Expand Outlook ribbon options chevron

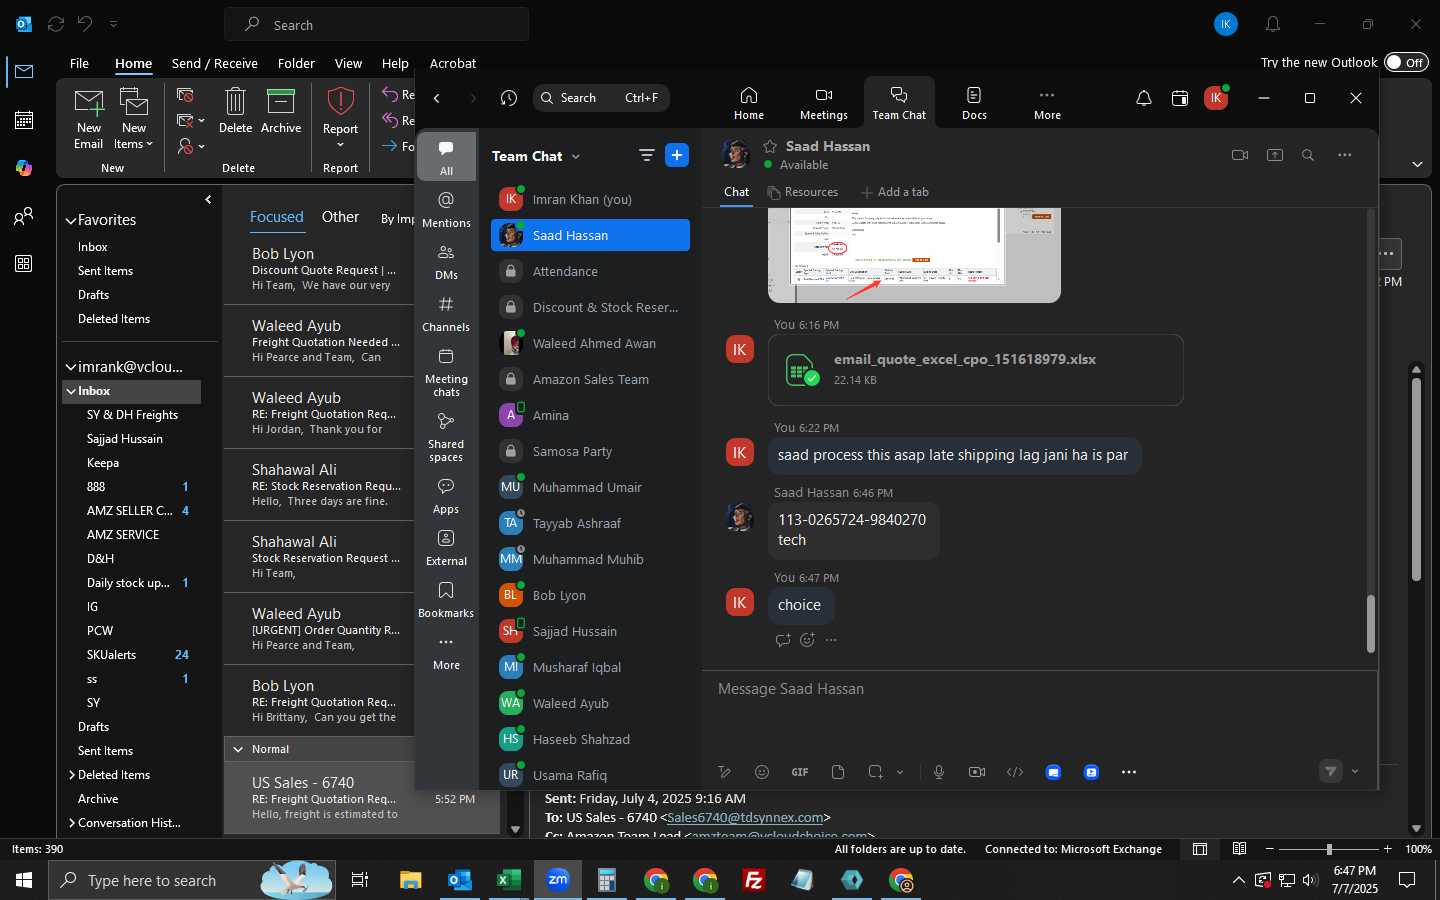click(1417, 164)
